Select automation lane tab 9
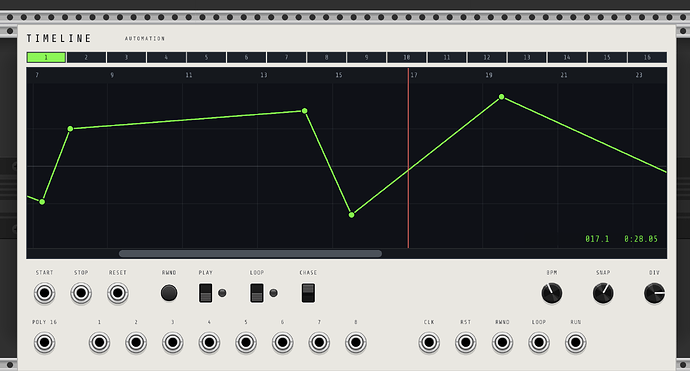This screenshot has width=690, height=371. click(367, 57)
